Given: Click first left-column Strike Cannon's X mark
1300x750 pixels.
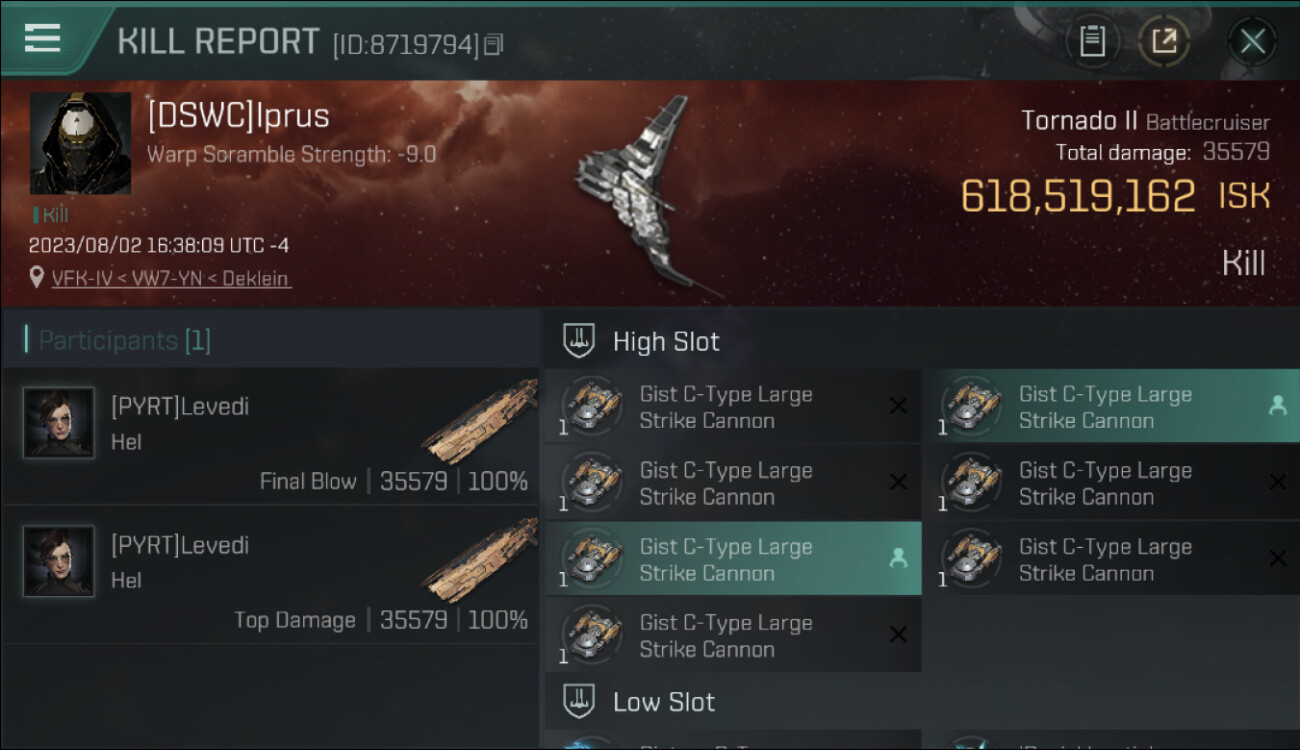Looking at the screenshot, I should tap(898, 406).
